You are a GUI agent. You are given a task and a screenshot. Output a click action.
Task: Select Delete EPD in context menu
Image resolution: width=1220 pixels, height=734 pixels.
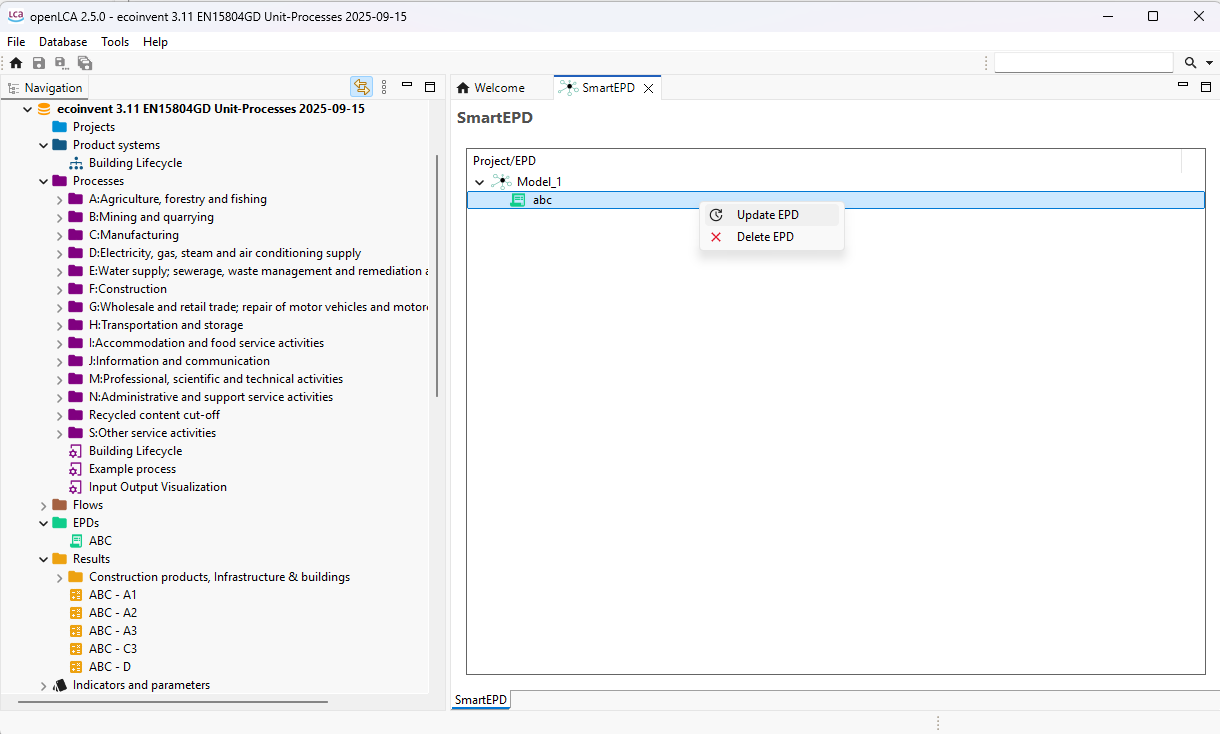click(x=765, y=237)
